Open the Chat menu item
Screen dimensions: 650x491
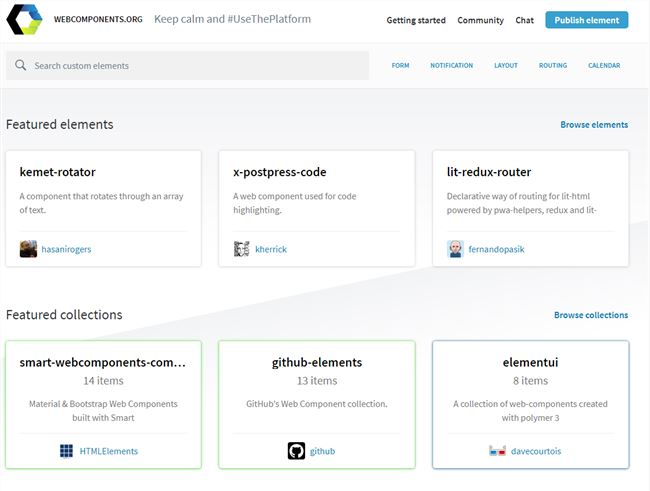click(x=524, y=20)
